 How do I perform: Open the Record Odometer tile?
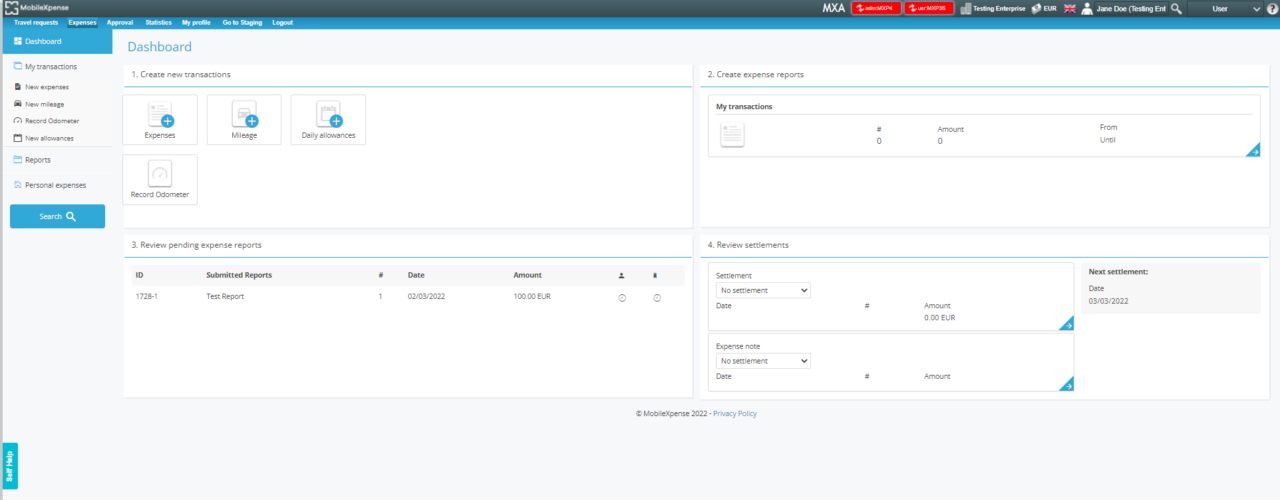pos(160,179)
